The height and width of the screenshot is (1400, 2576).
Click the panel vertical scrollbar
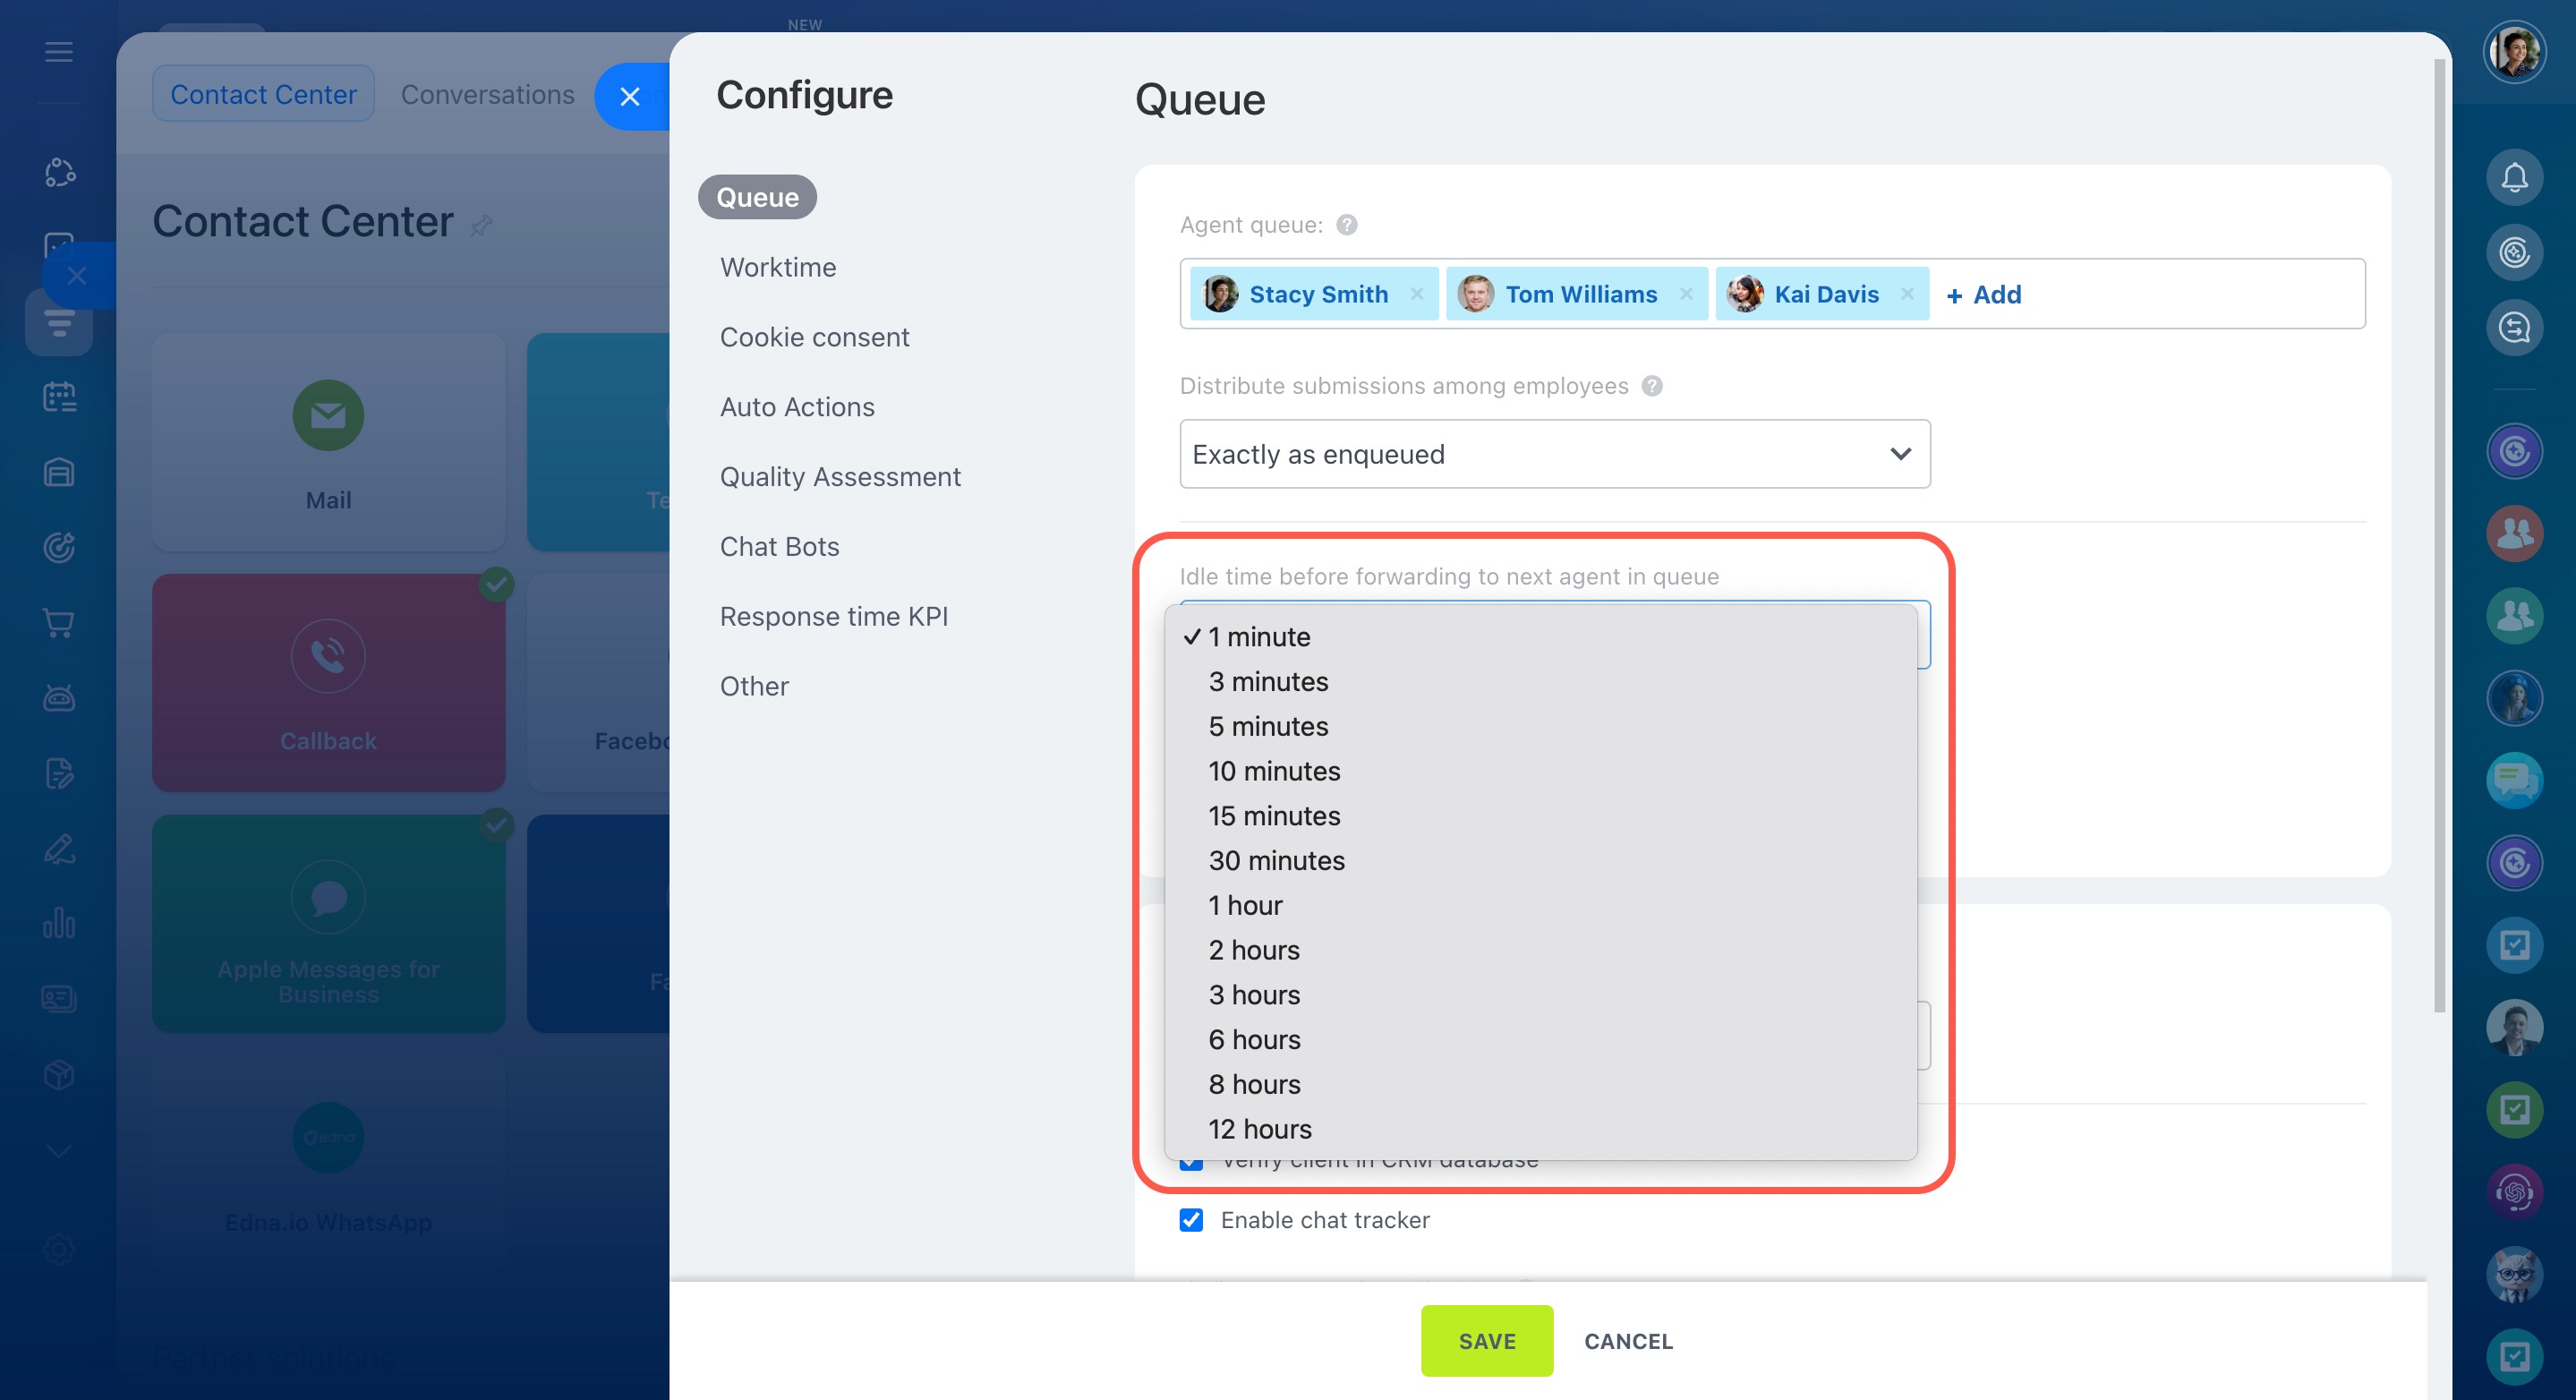click(x=2439, y=535)
